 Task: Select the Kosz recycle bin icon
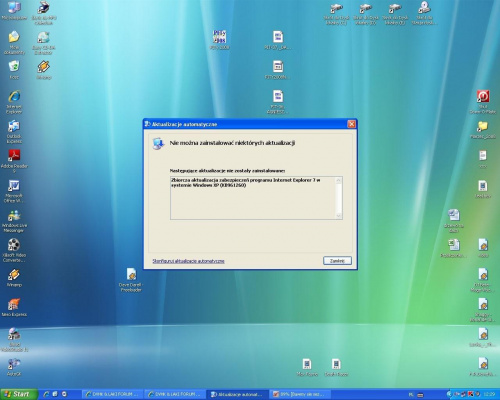point(14,70)
